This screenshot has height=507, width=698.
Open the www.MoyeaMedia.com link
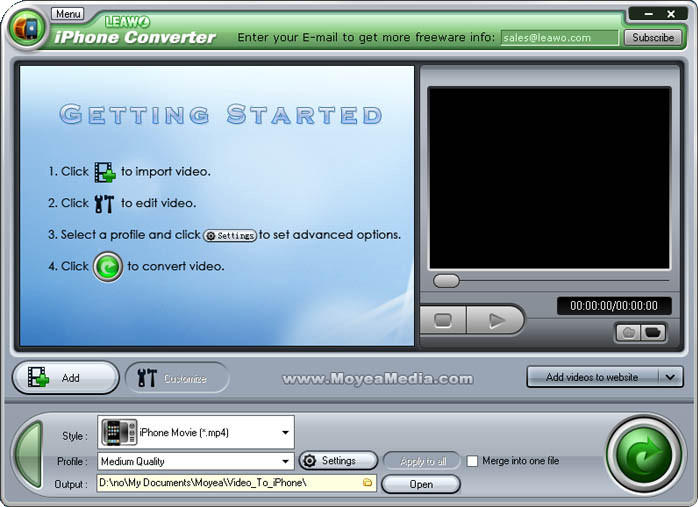point(377,379)
